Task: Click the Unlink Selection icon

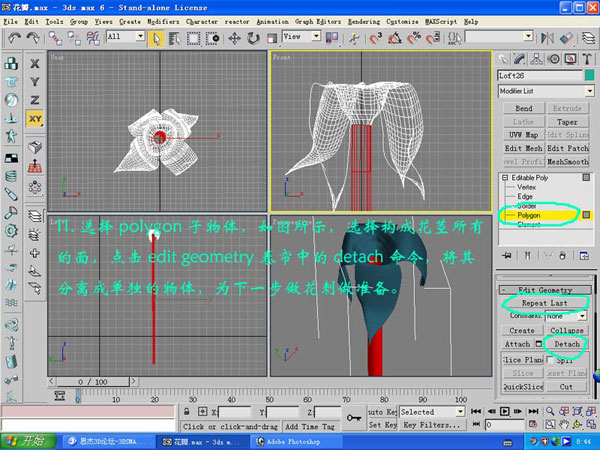Action: tap(74, 38)
